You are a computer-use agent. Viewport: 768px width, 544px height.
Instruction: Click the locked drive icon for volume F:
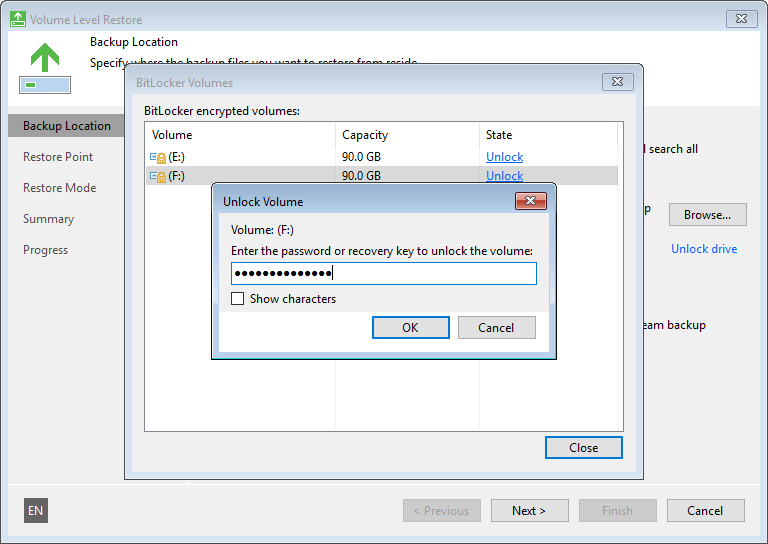[158, 176]
